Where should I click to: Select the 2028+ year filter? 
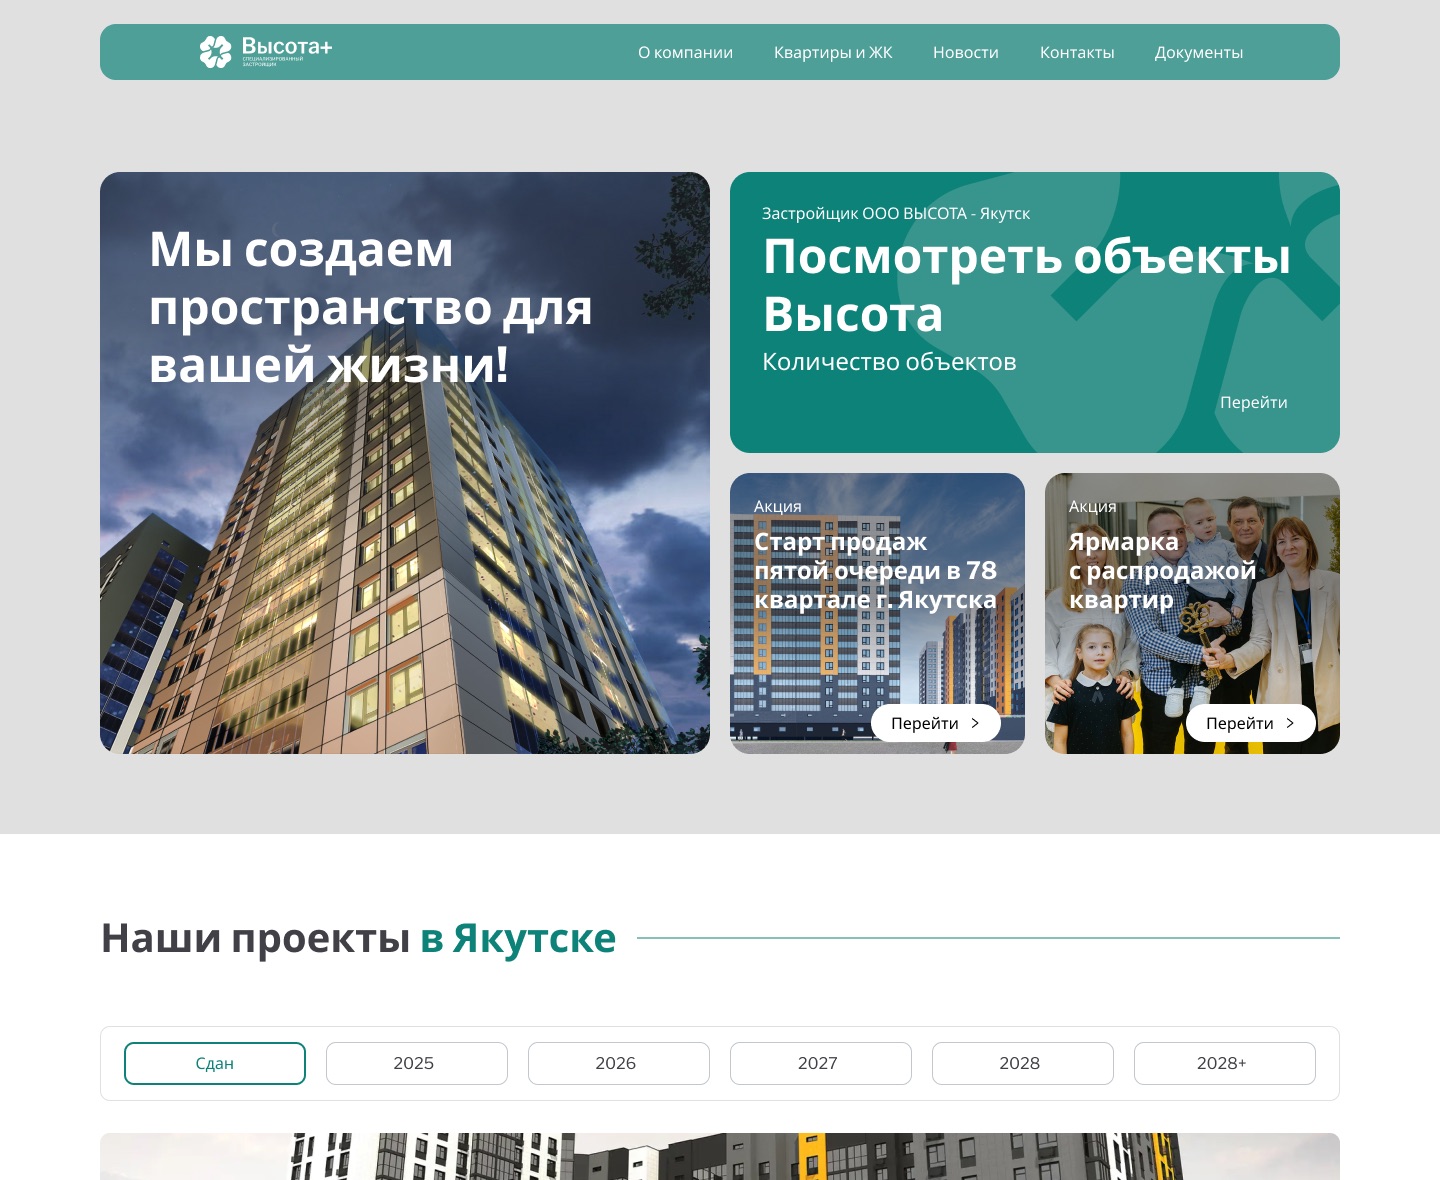[1225, 1063]
